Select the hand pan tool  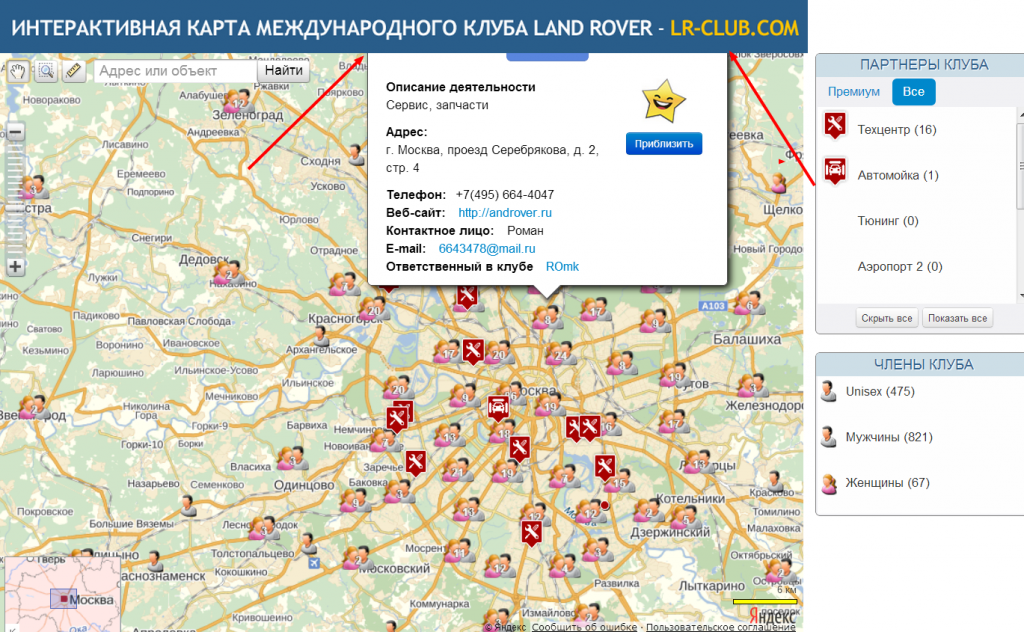click(x=17, y=71)
